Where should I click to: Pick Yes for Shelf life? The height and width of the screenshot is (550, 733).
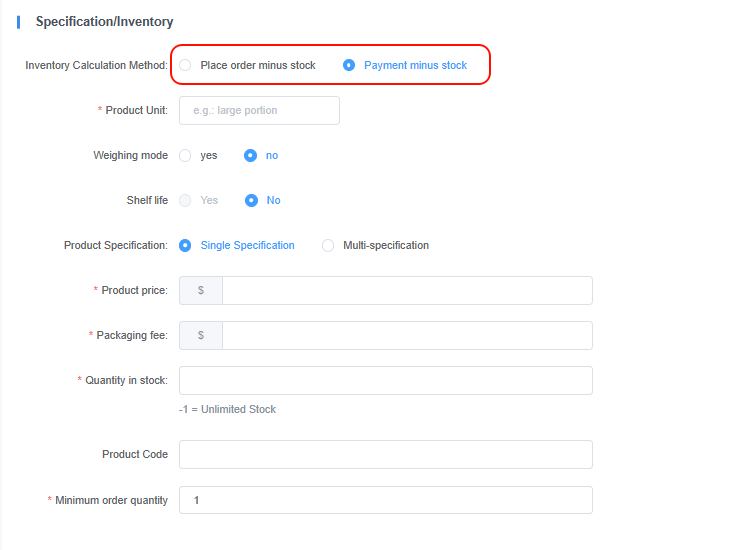pos(186,200)
